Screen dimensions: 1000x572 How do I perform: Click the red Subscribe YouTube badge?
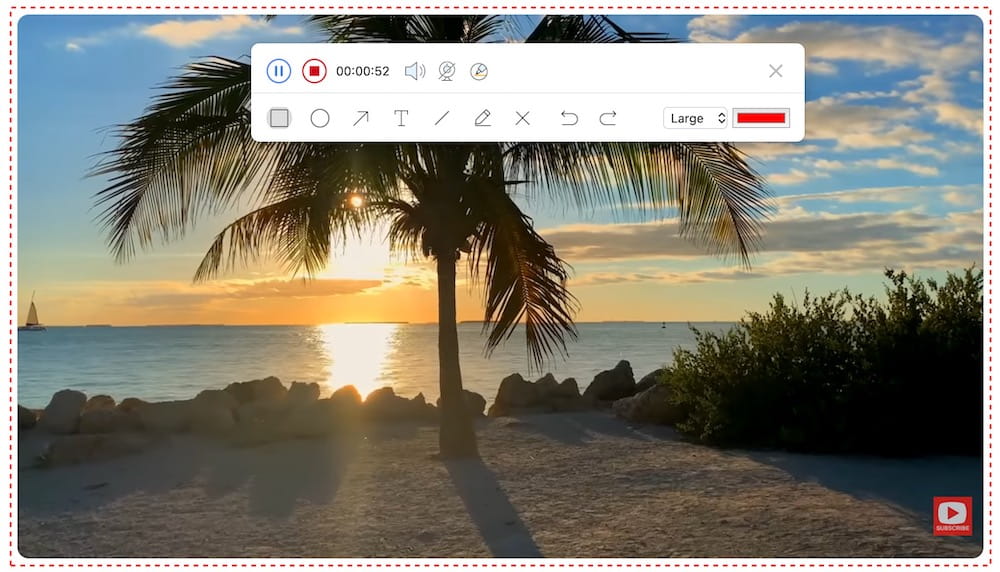click(x=952, y=516)
